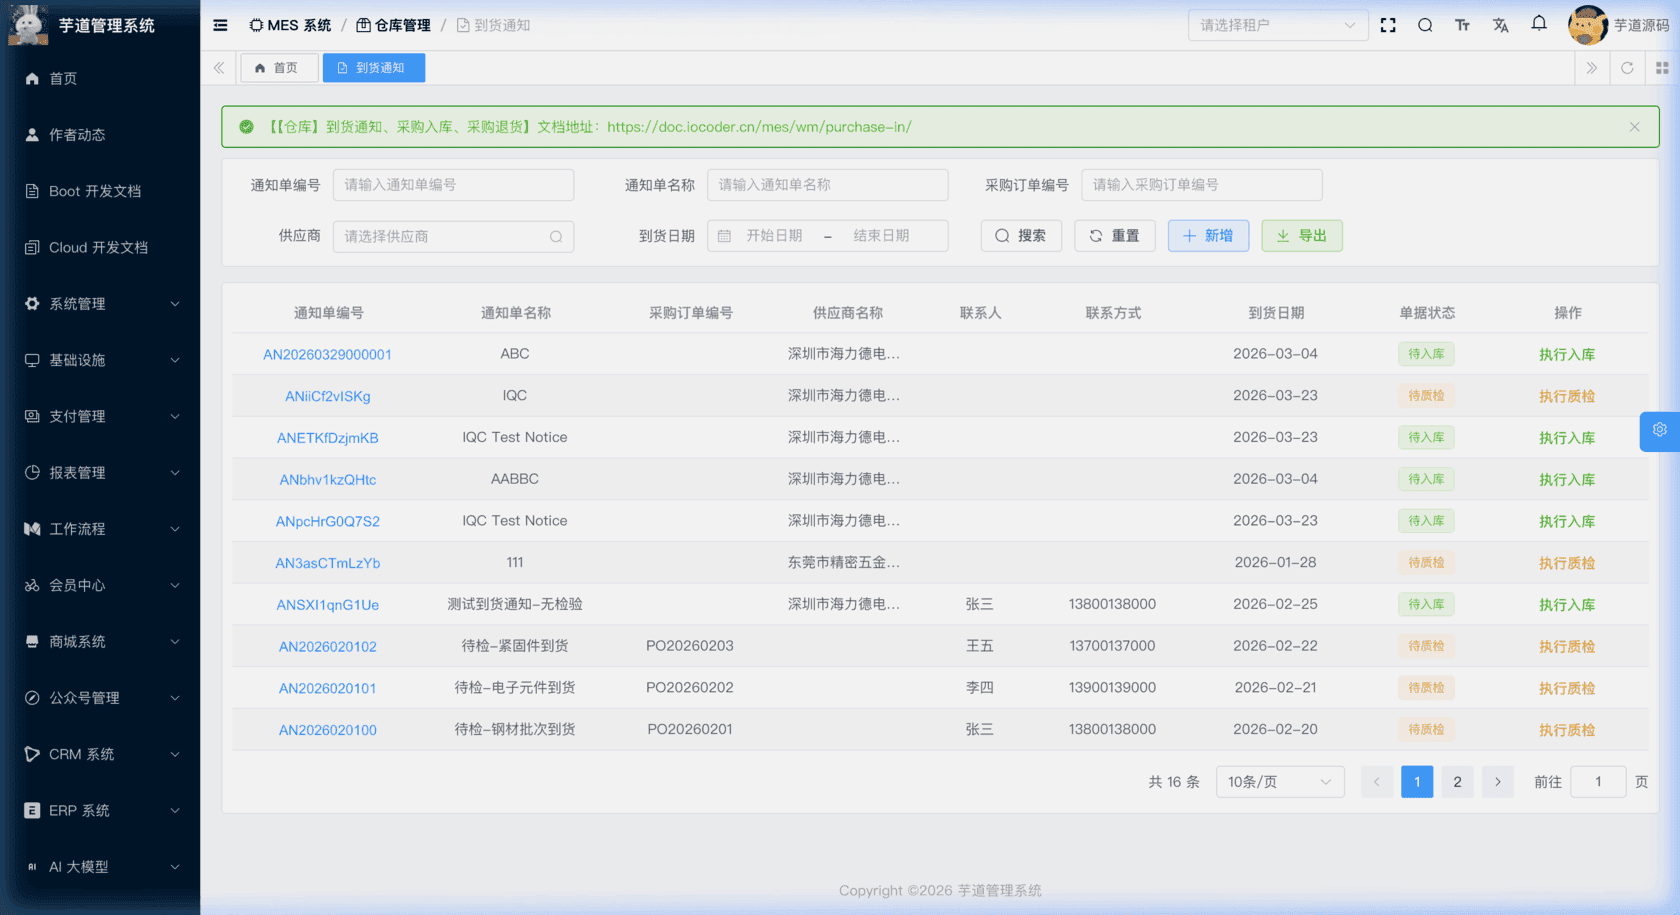The height and width of the screenshot is (915, 1680).
Task: Dismiss the green documentation banner
Action: tap(1634, 126)
